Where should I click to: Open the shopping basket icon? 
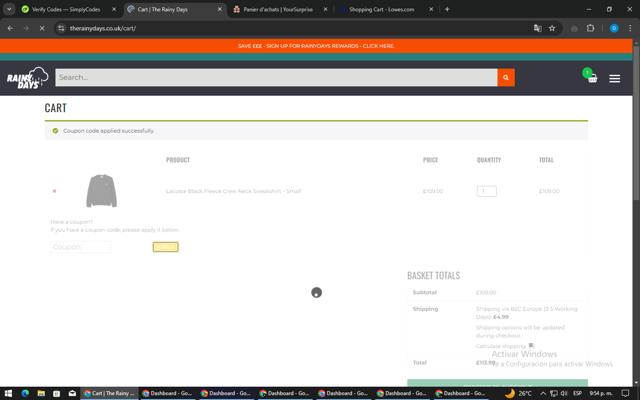click(591, 76)
